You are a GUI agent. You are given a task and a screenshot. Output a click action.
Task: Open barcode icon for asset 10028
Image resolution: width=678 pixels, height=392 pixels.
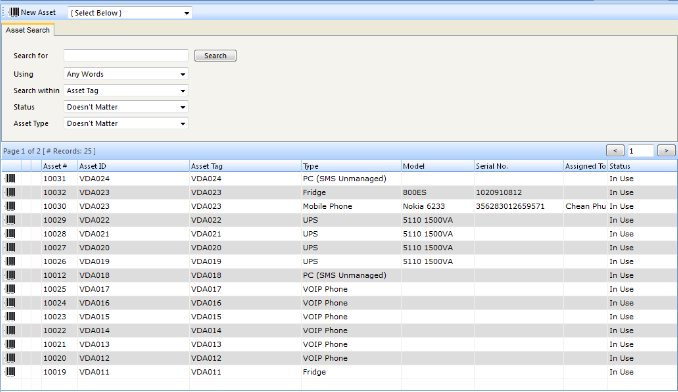click(x=11, y=234)
